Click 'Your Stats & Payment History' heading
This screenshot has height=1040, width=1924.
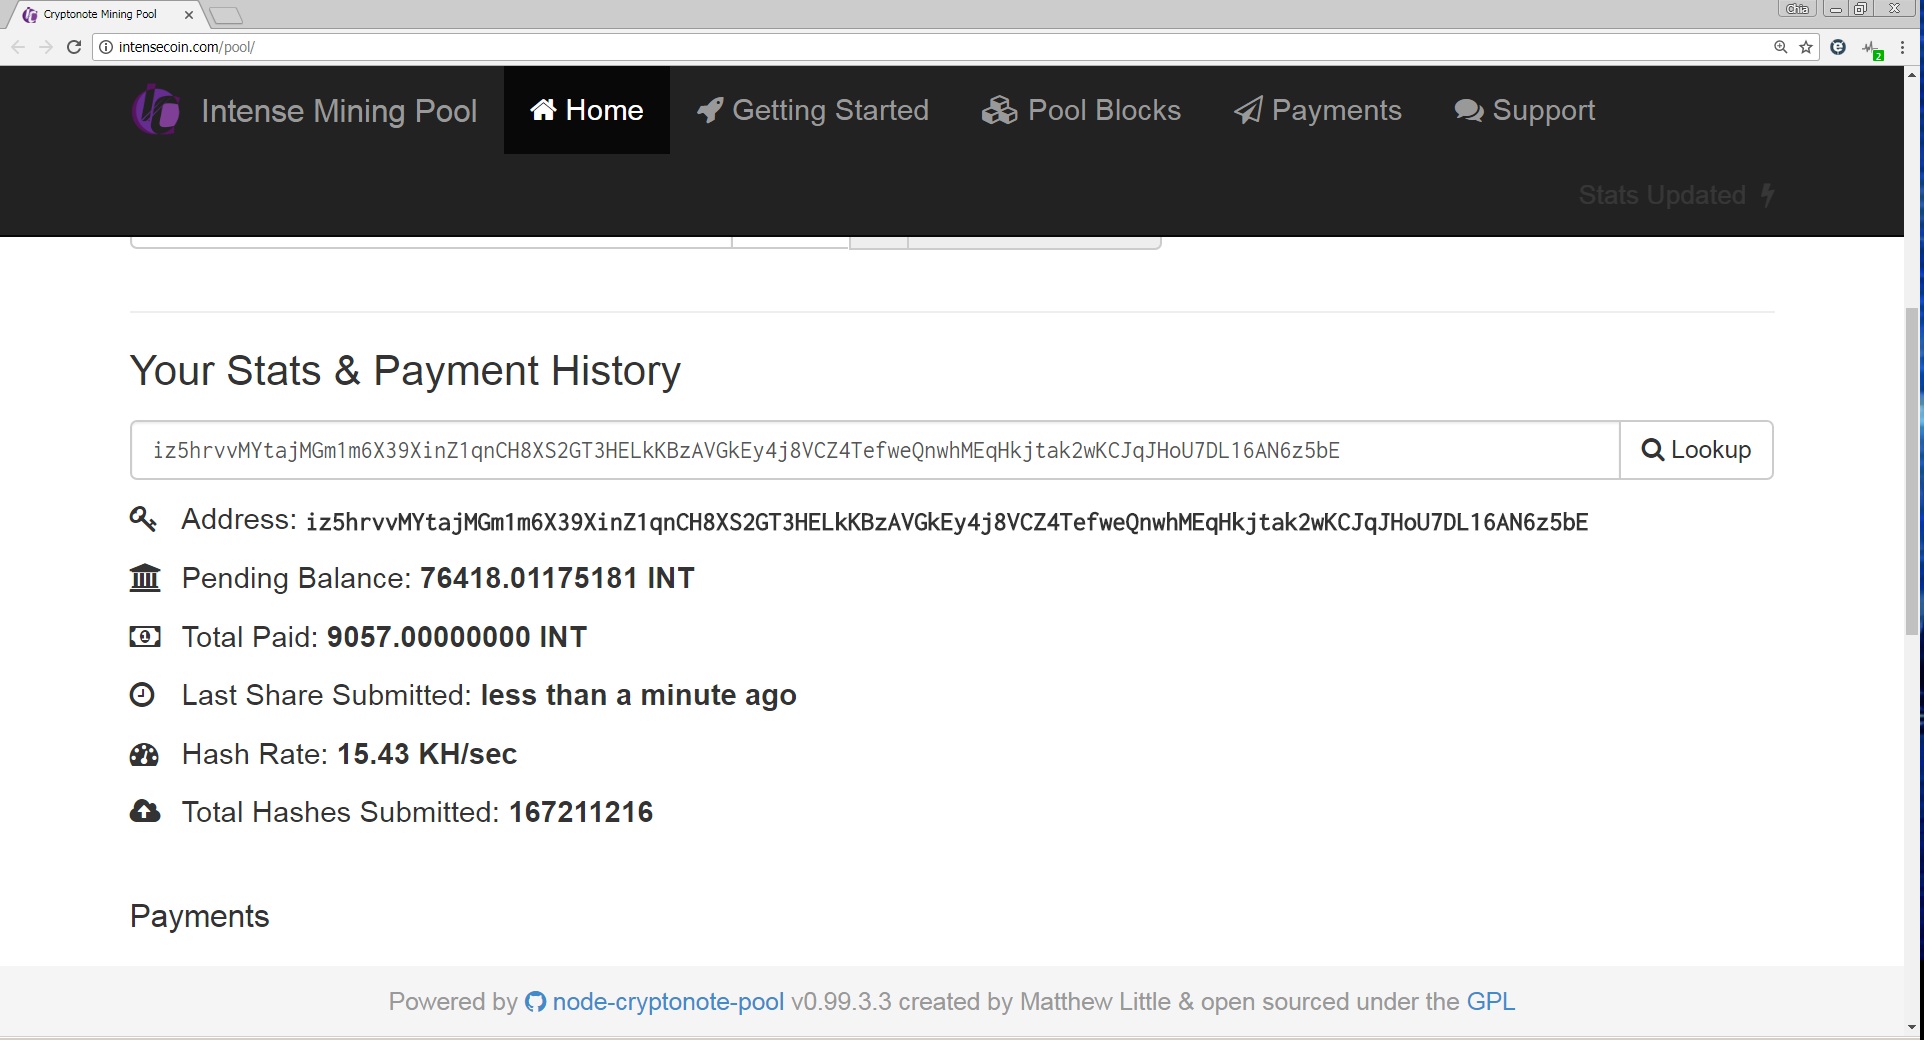[x=406, y=371]
